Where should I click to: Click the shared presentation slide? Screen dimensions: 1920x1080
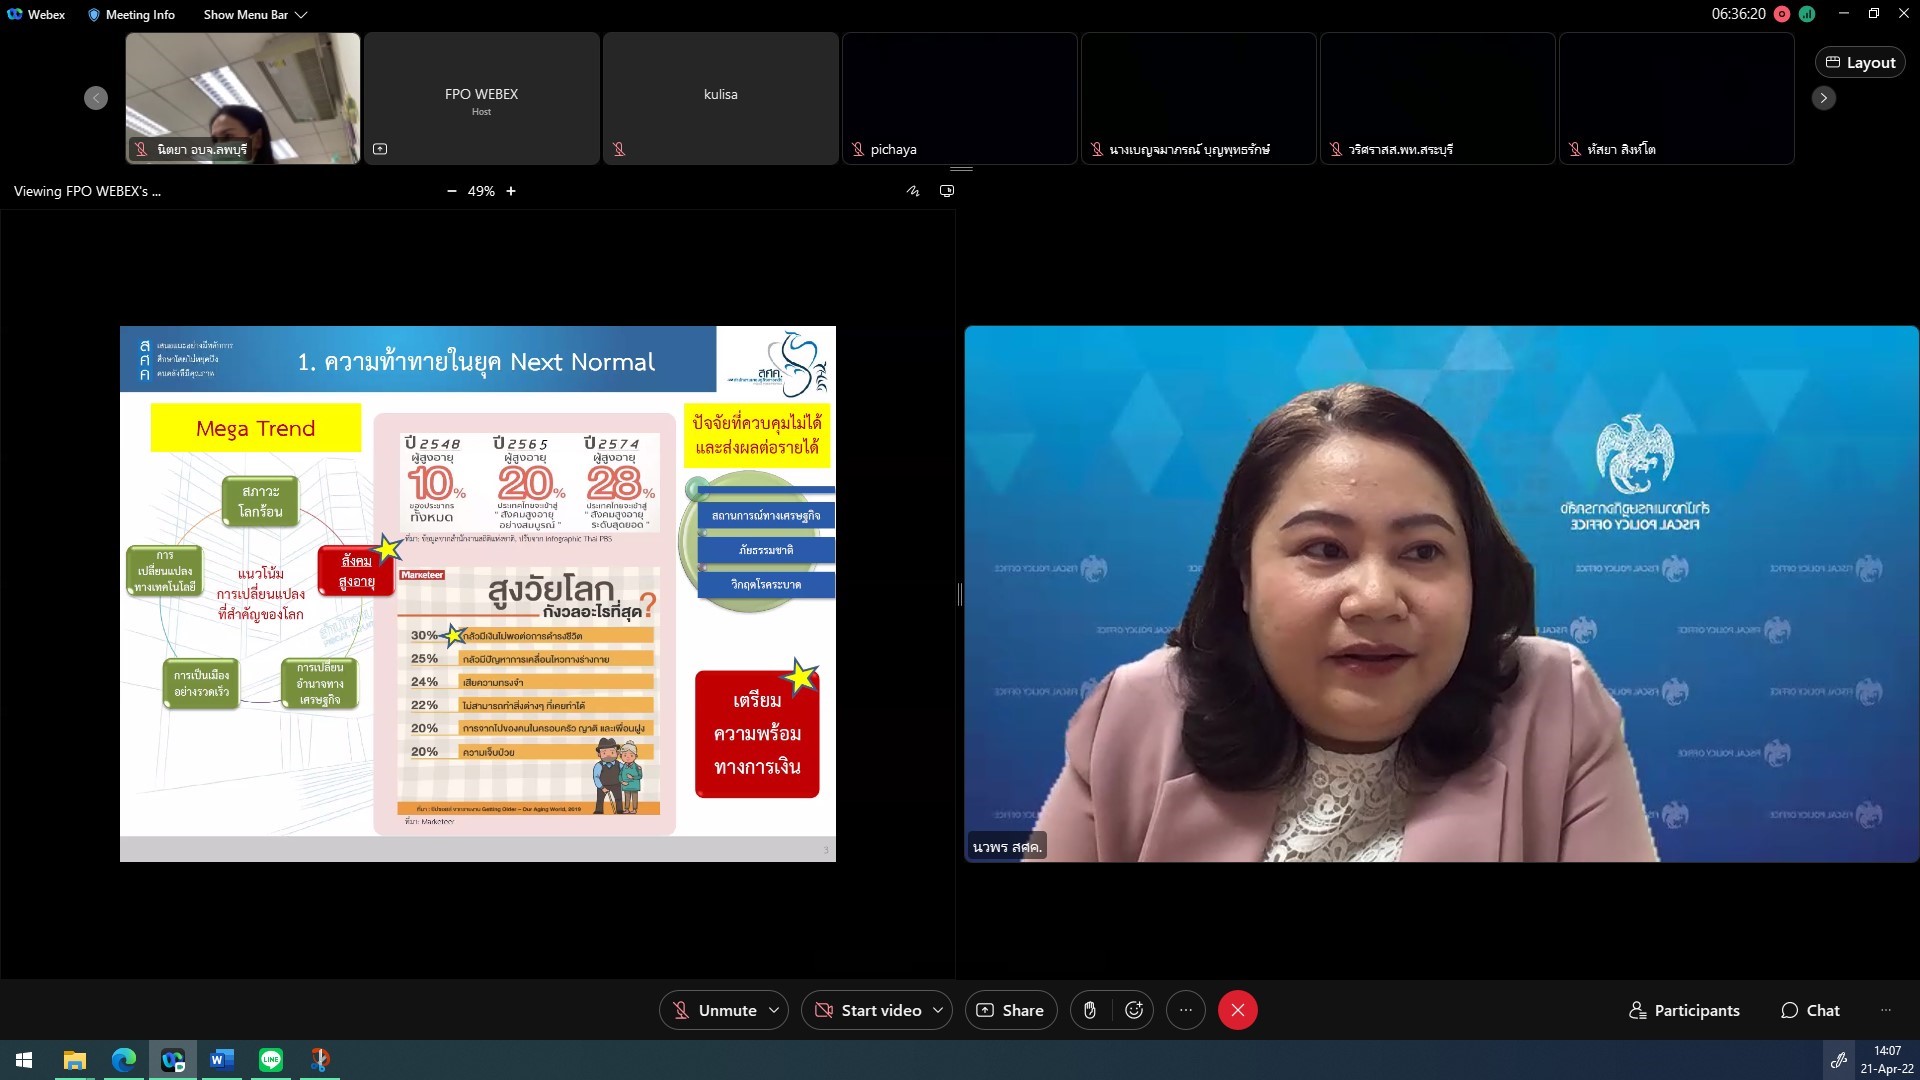[x=478, y=594]
